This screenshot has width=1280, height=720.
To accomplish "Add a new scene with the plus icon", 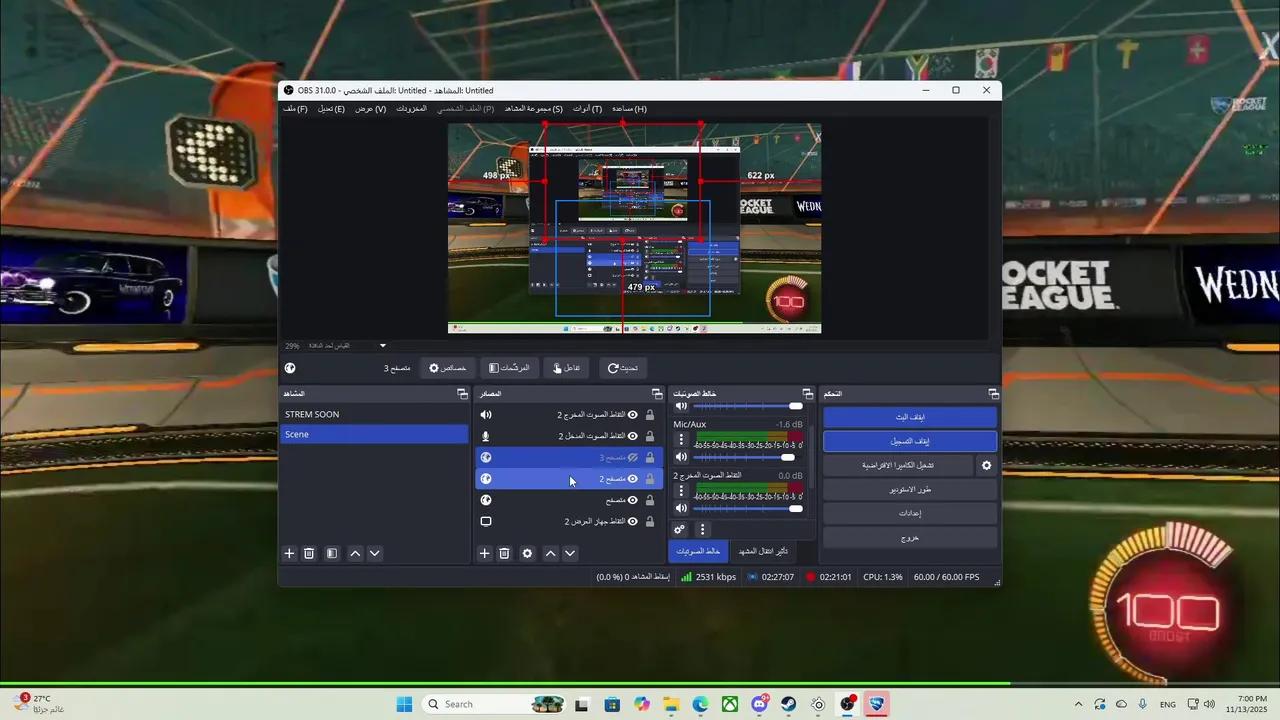I will 289,553.
